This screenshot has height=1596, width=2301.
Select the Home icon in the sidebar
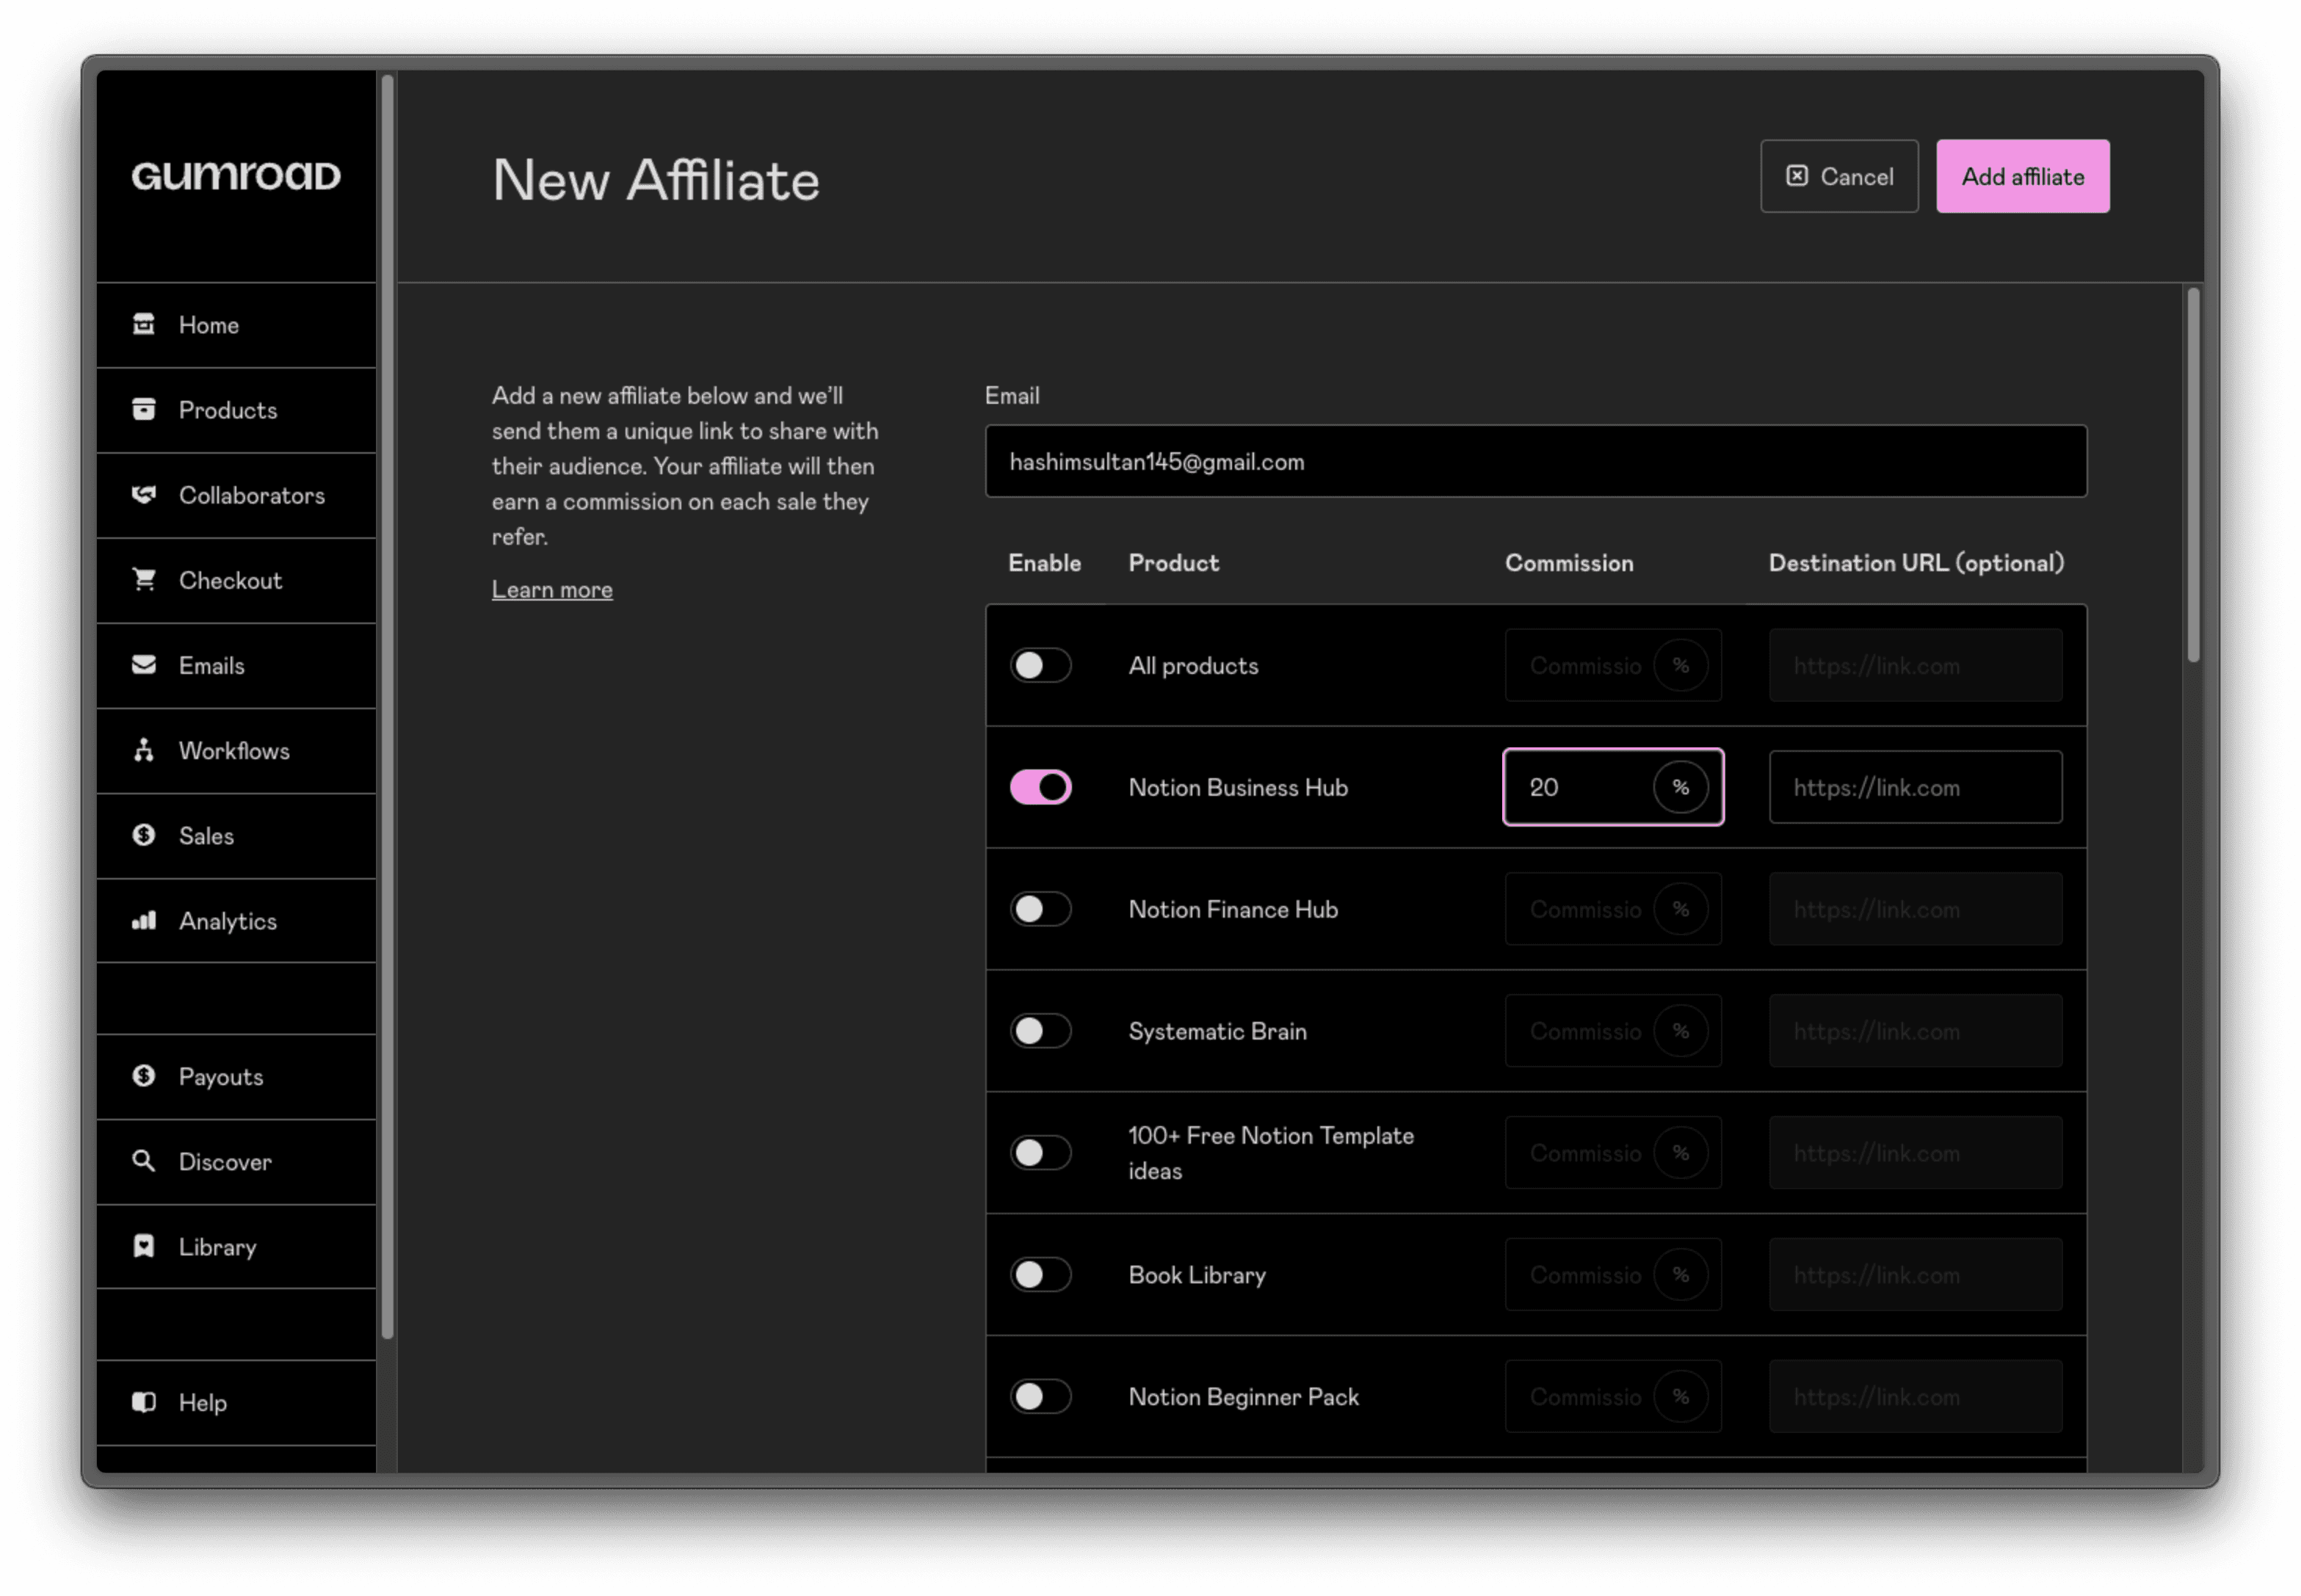(x=144, y=324)
